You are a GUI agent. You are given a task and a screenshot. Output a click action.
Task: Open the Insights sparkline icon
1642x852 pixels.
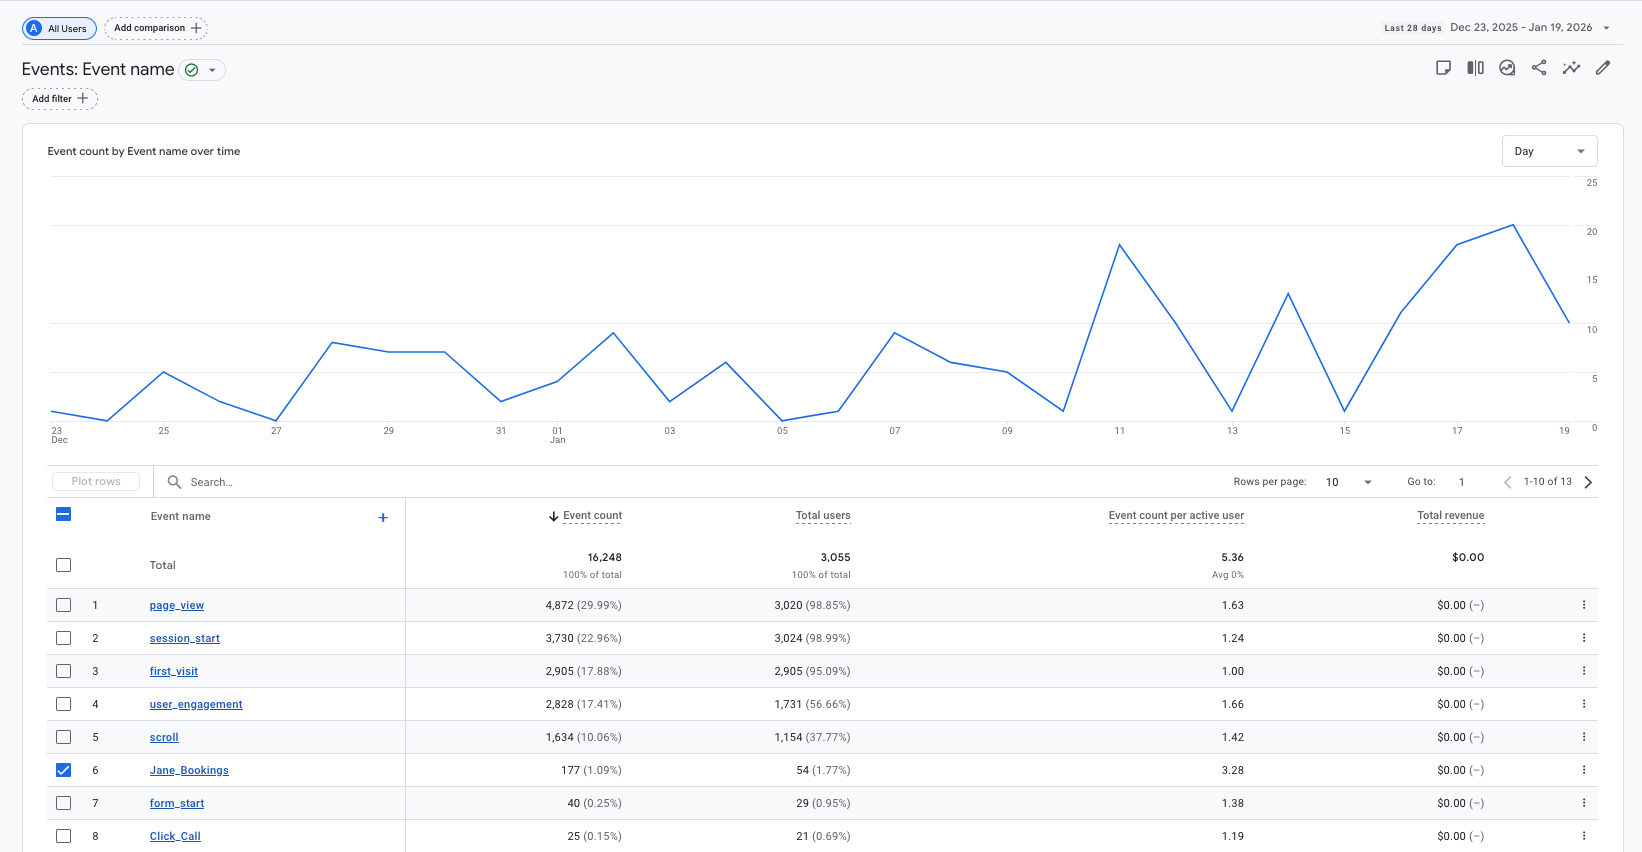coord(1571,68)
